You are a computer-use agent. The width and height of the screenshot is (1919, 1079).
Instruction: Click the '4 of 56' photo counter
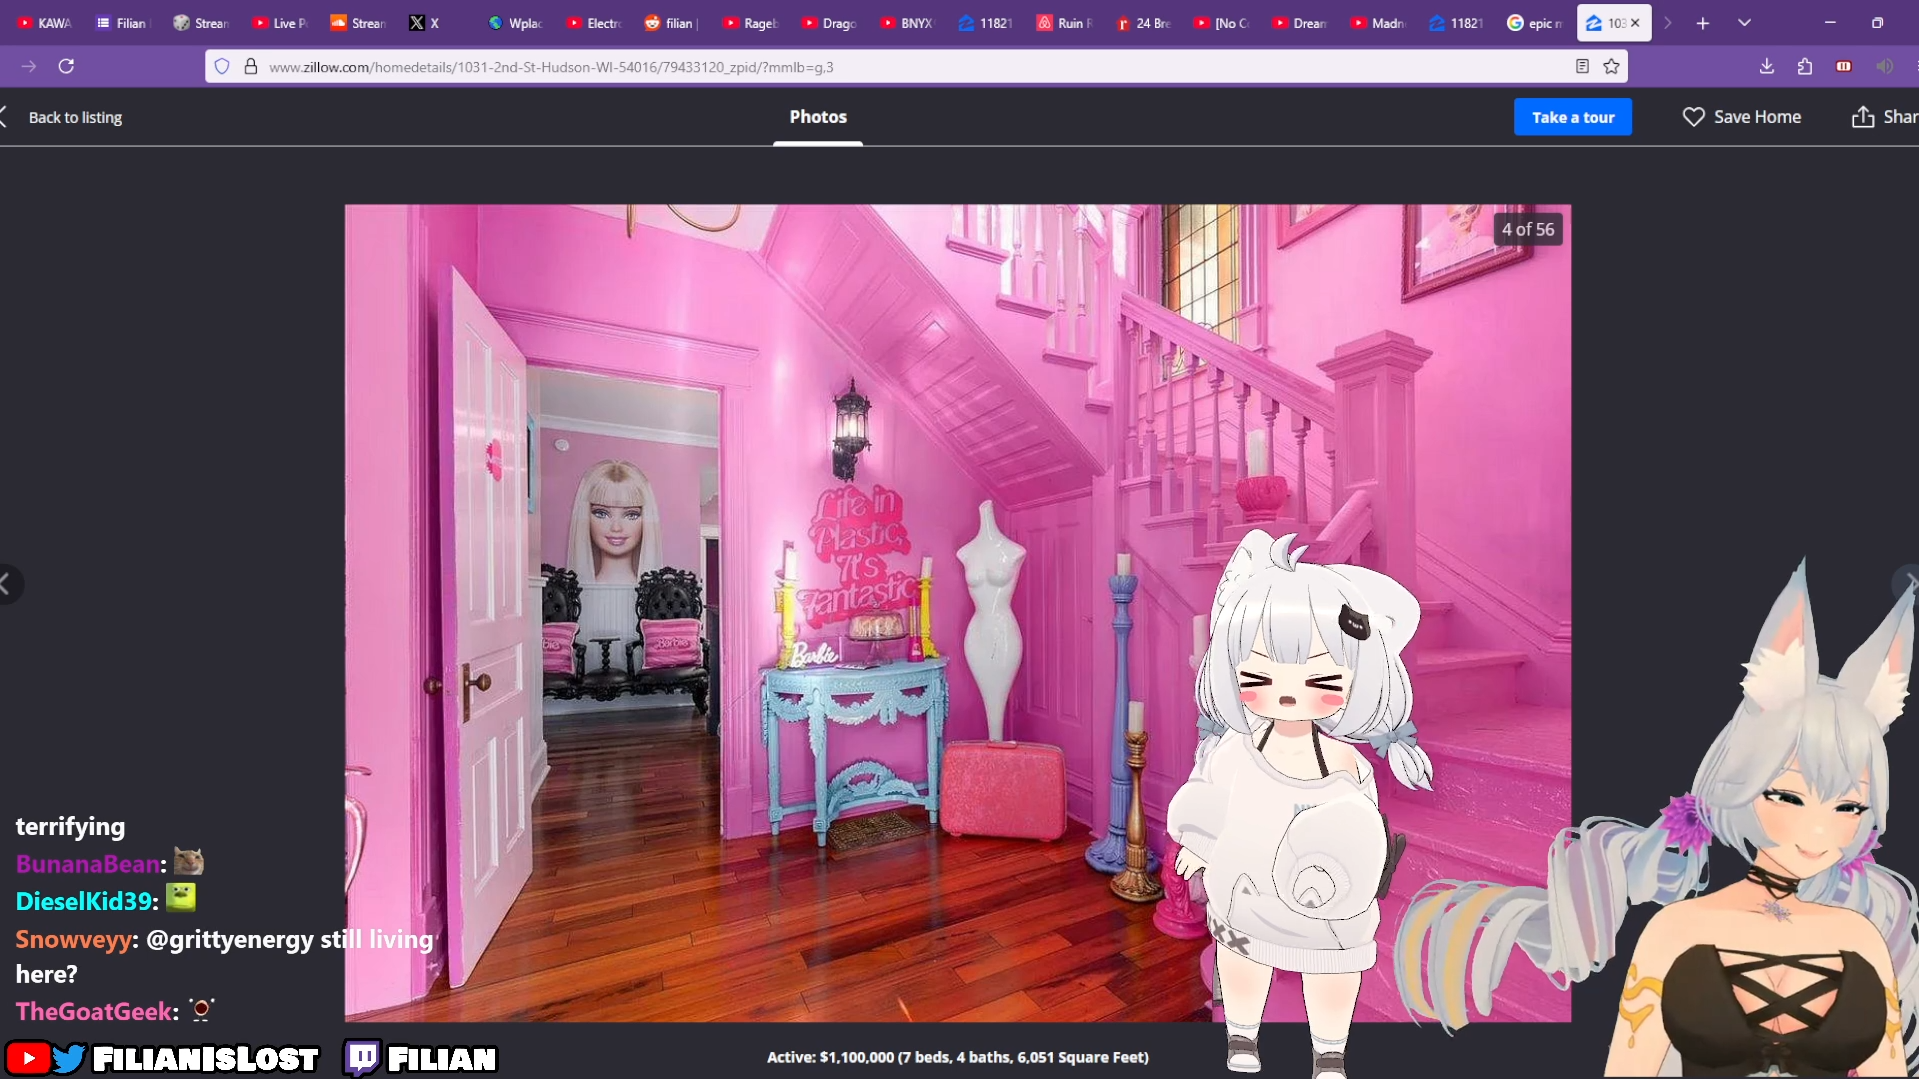pyautogui.click(x=1528, y=229)
